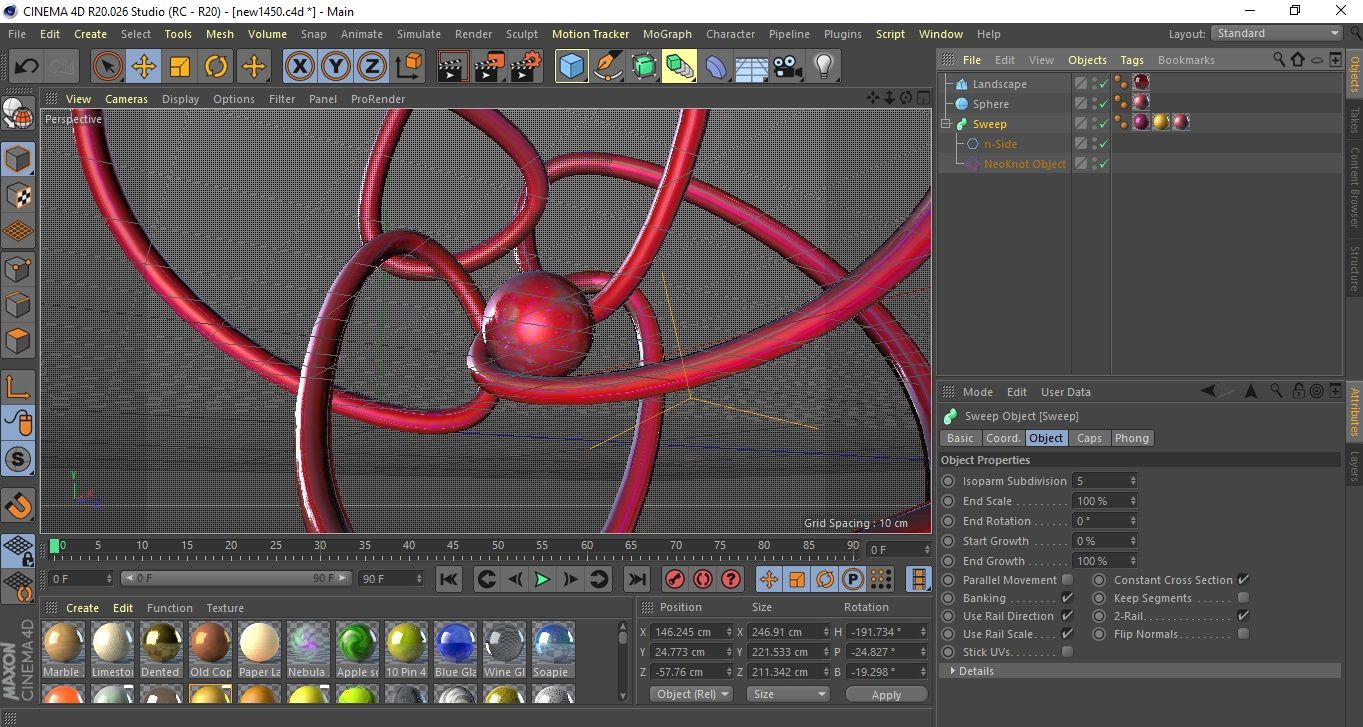Open the Camera object icon

pos(787,67)
